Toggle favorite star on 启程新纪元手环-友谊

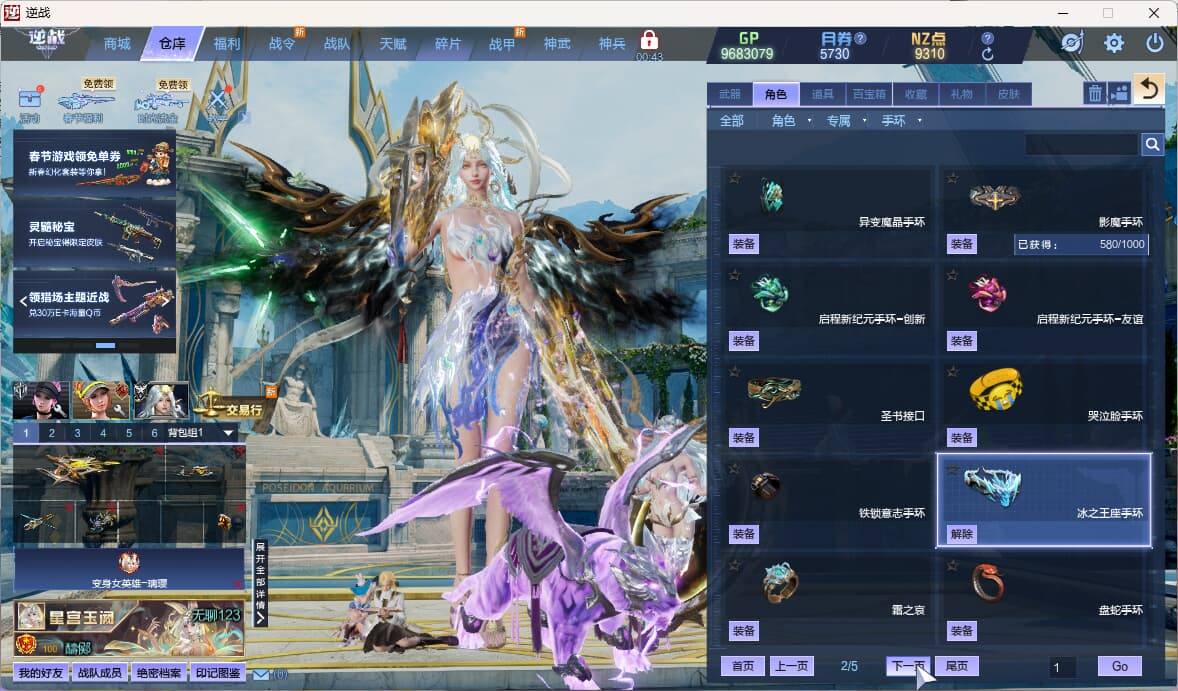[x=953, y=275]
